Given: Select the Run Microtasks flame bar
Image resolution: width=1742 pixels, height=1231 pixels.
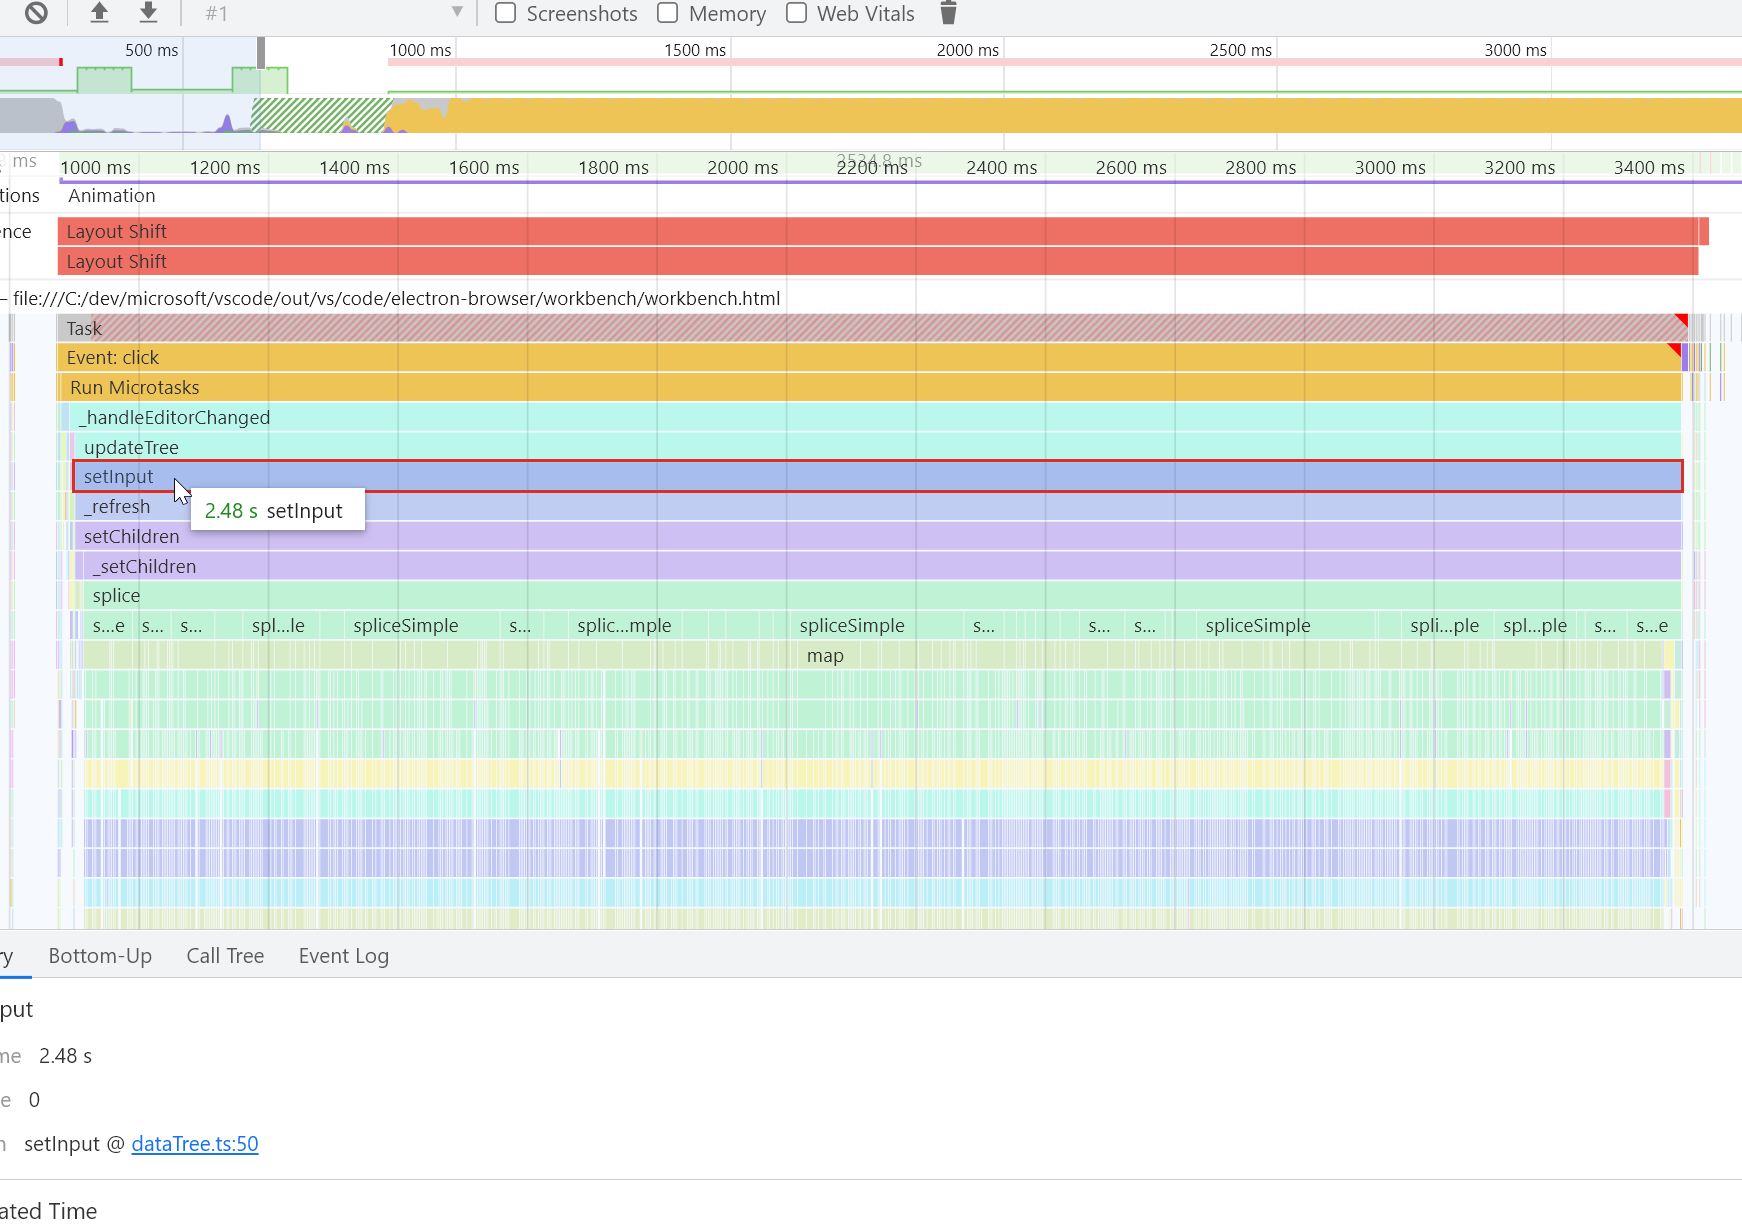Looking at the screenshot, I should (x=870, y=388).
